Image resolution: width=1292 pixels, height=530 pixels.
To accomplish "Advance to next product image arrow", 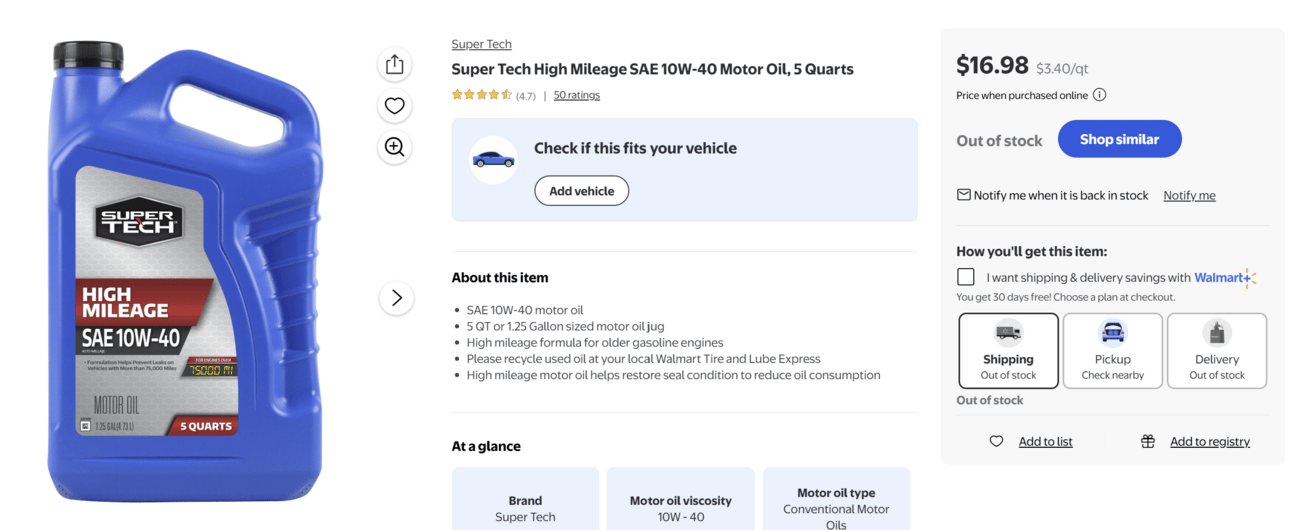I will click(396, 297).
